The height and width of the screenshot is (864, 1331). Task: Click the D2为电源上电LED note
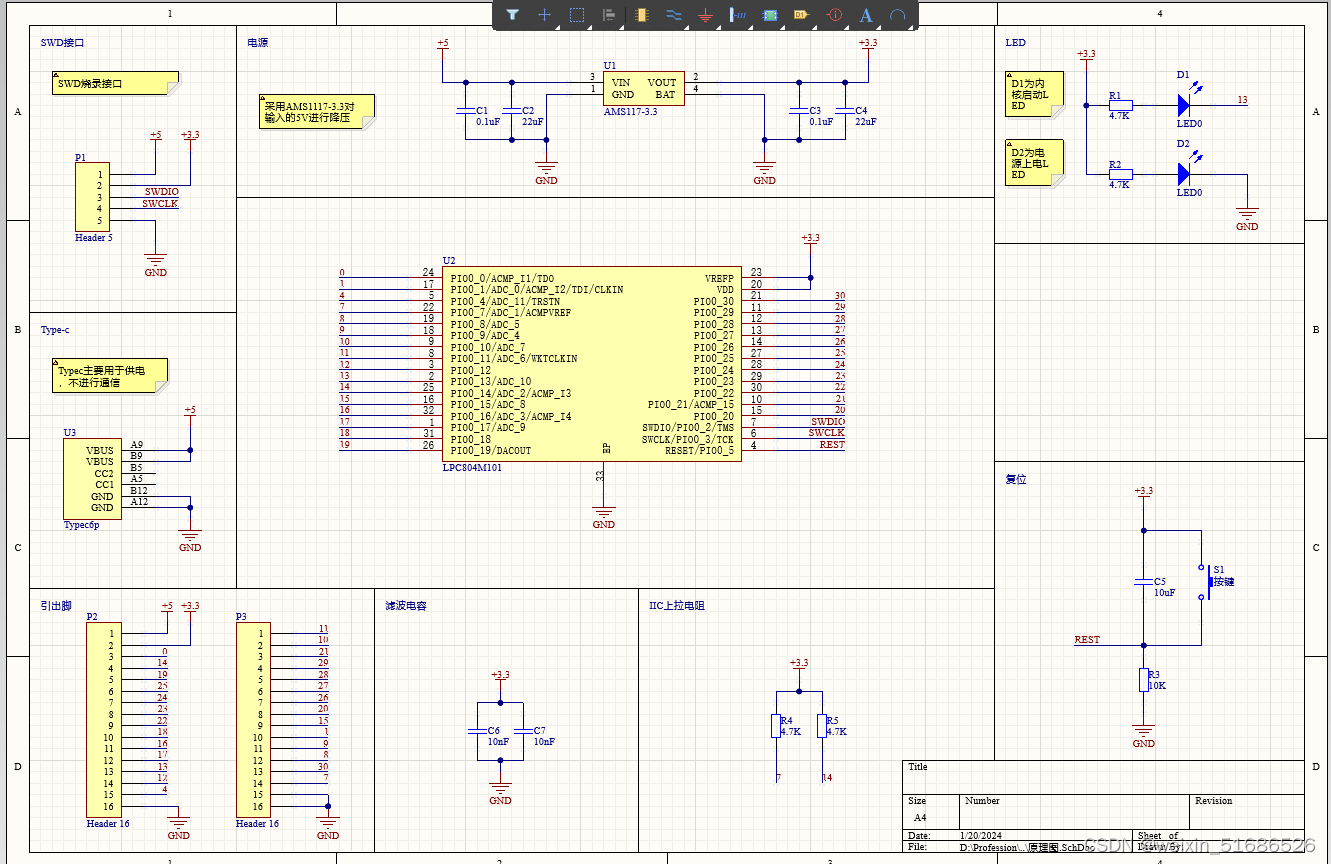pyautogui.click(x=1034, y=163)
